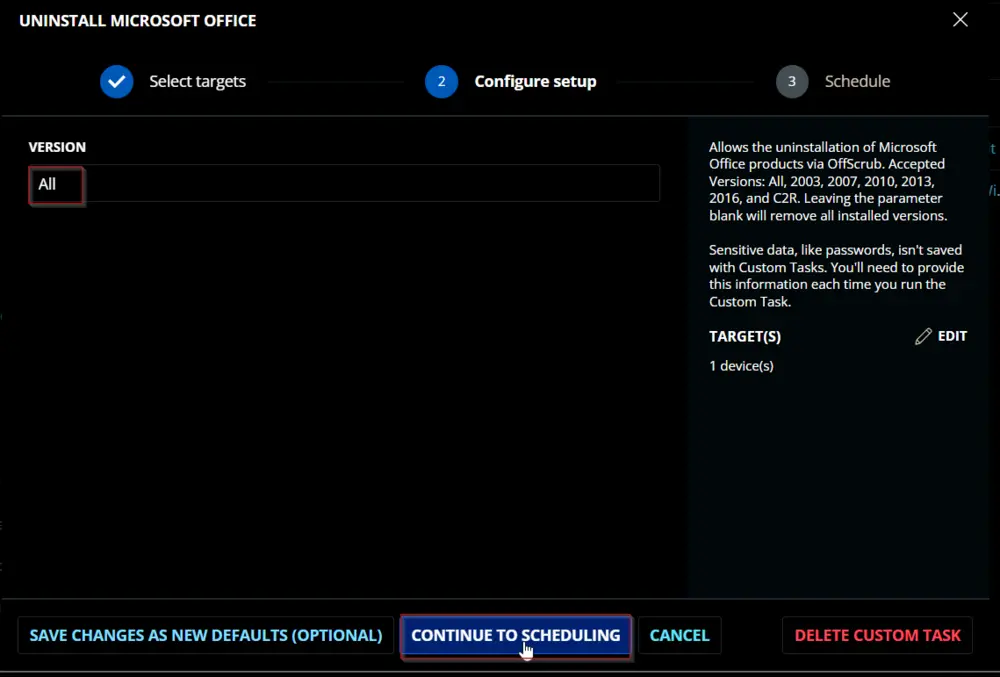Click the Select targets checkmark step icon

117,82
